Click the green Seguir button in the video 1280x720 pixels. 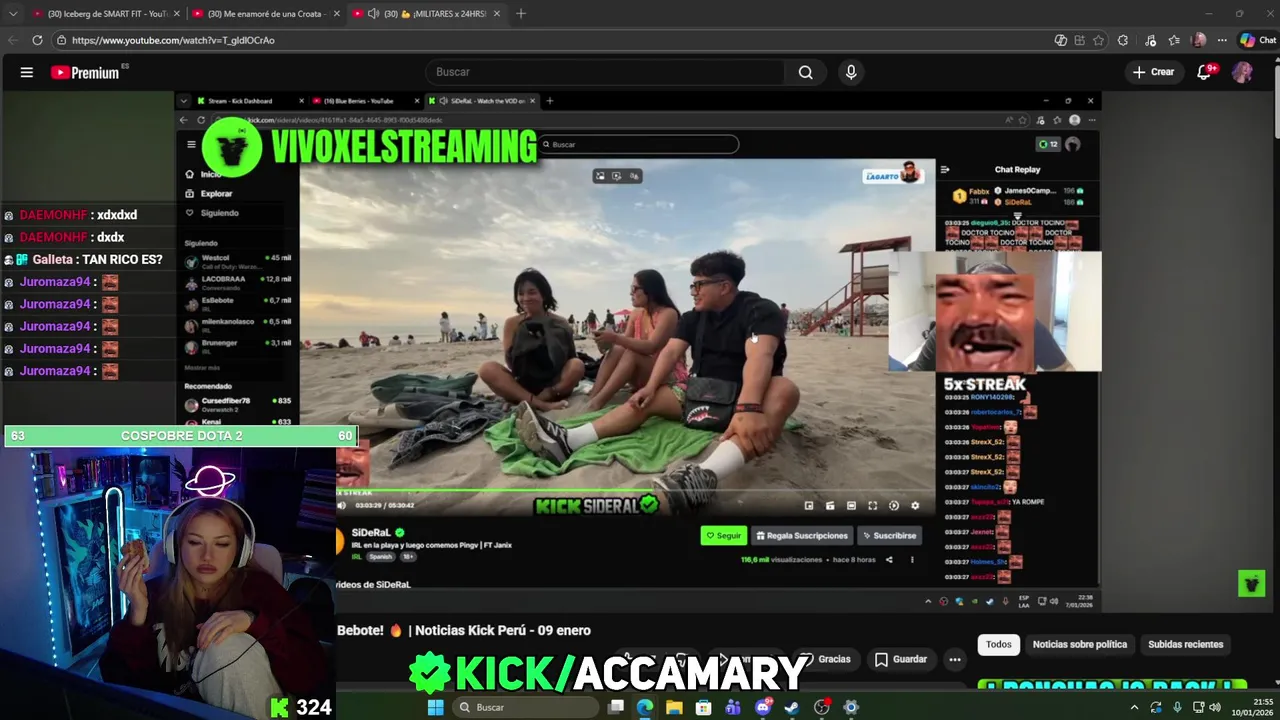click(x=724, y=535)
